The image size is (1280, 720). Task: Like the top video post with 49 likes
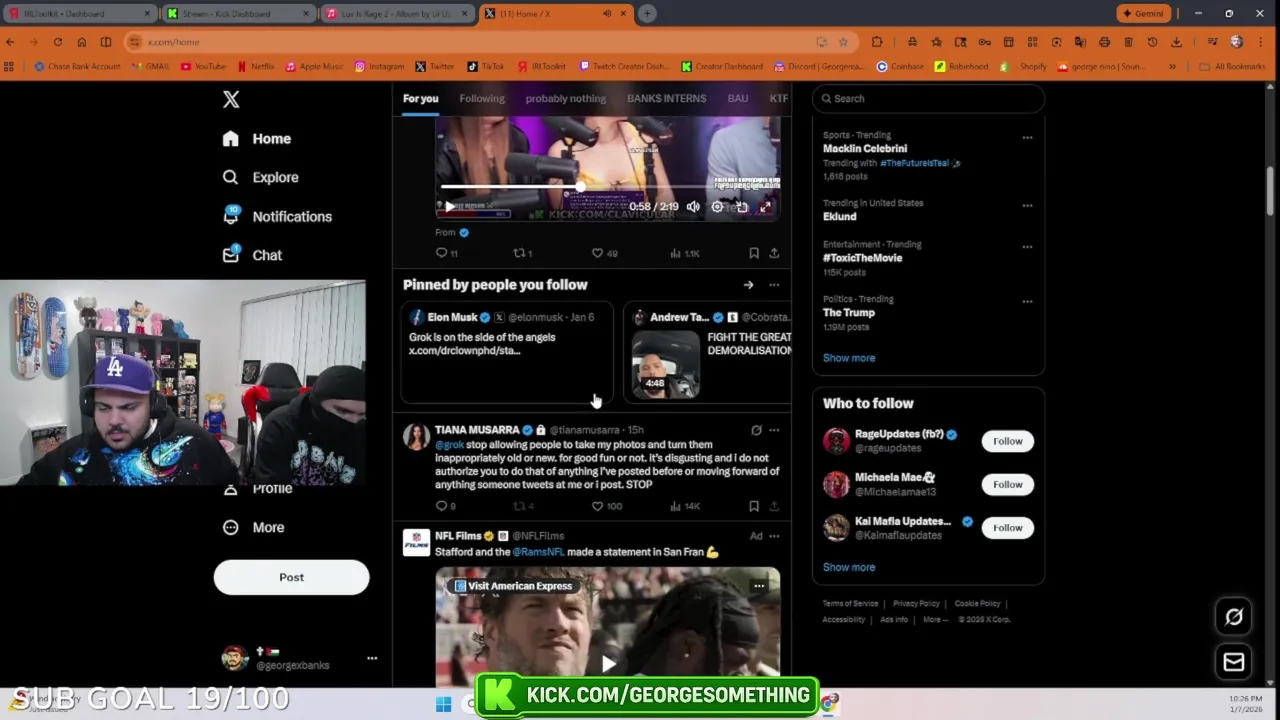(x=604, y=253)
